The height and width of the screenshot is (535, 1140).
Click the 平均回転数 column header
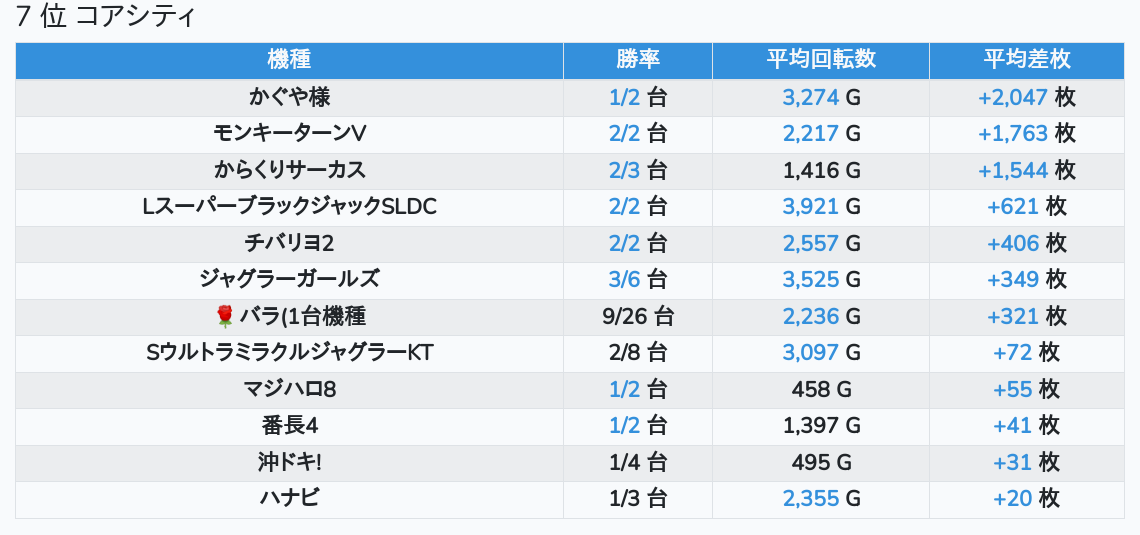[821, 60]
